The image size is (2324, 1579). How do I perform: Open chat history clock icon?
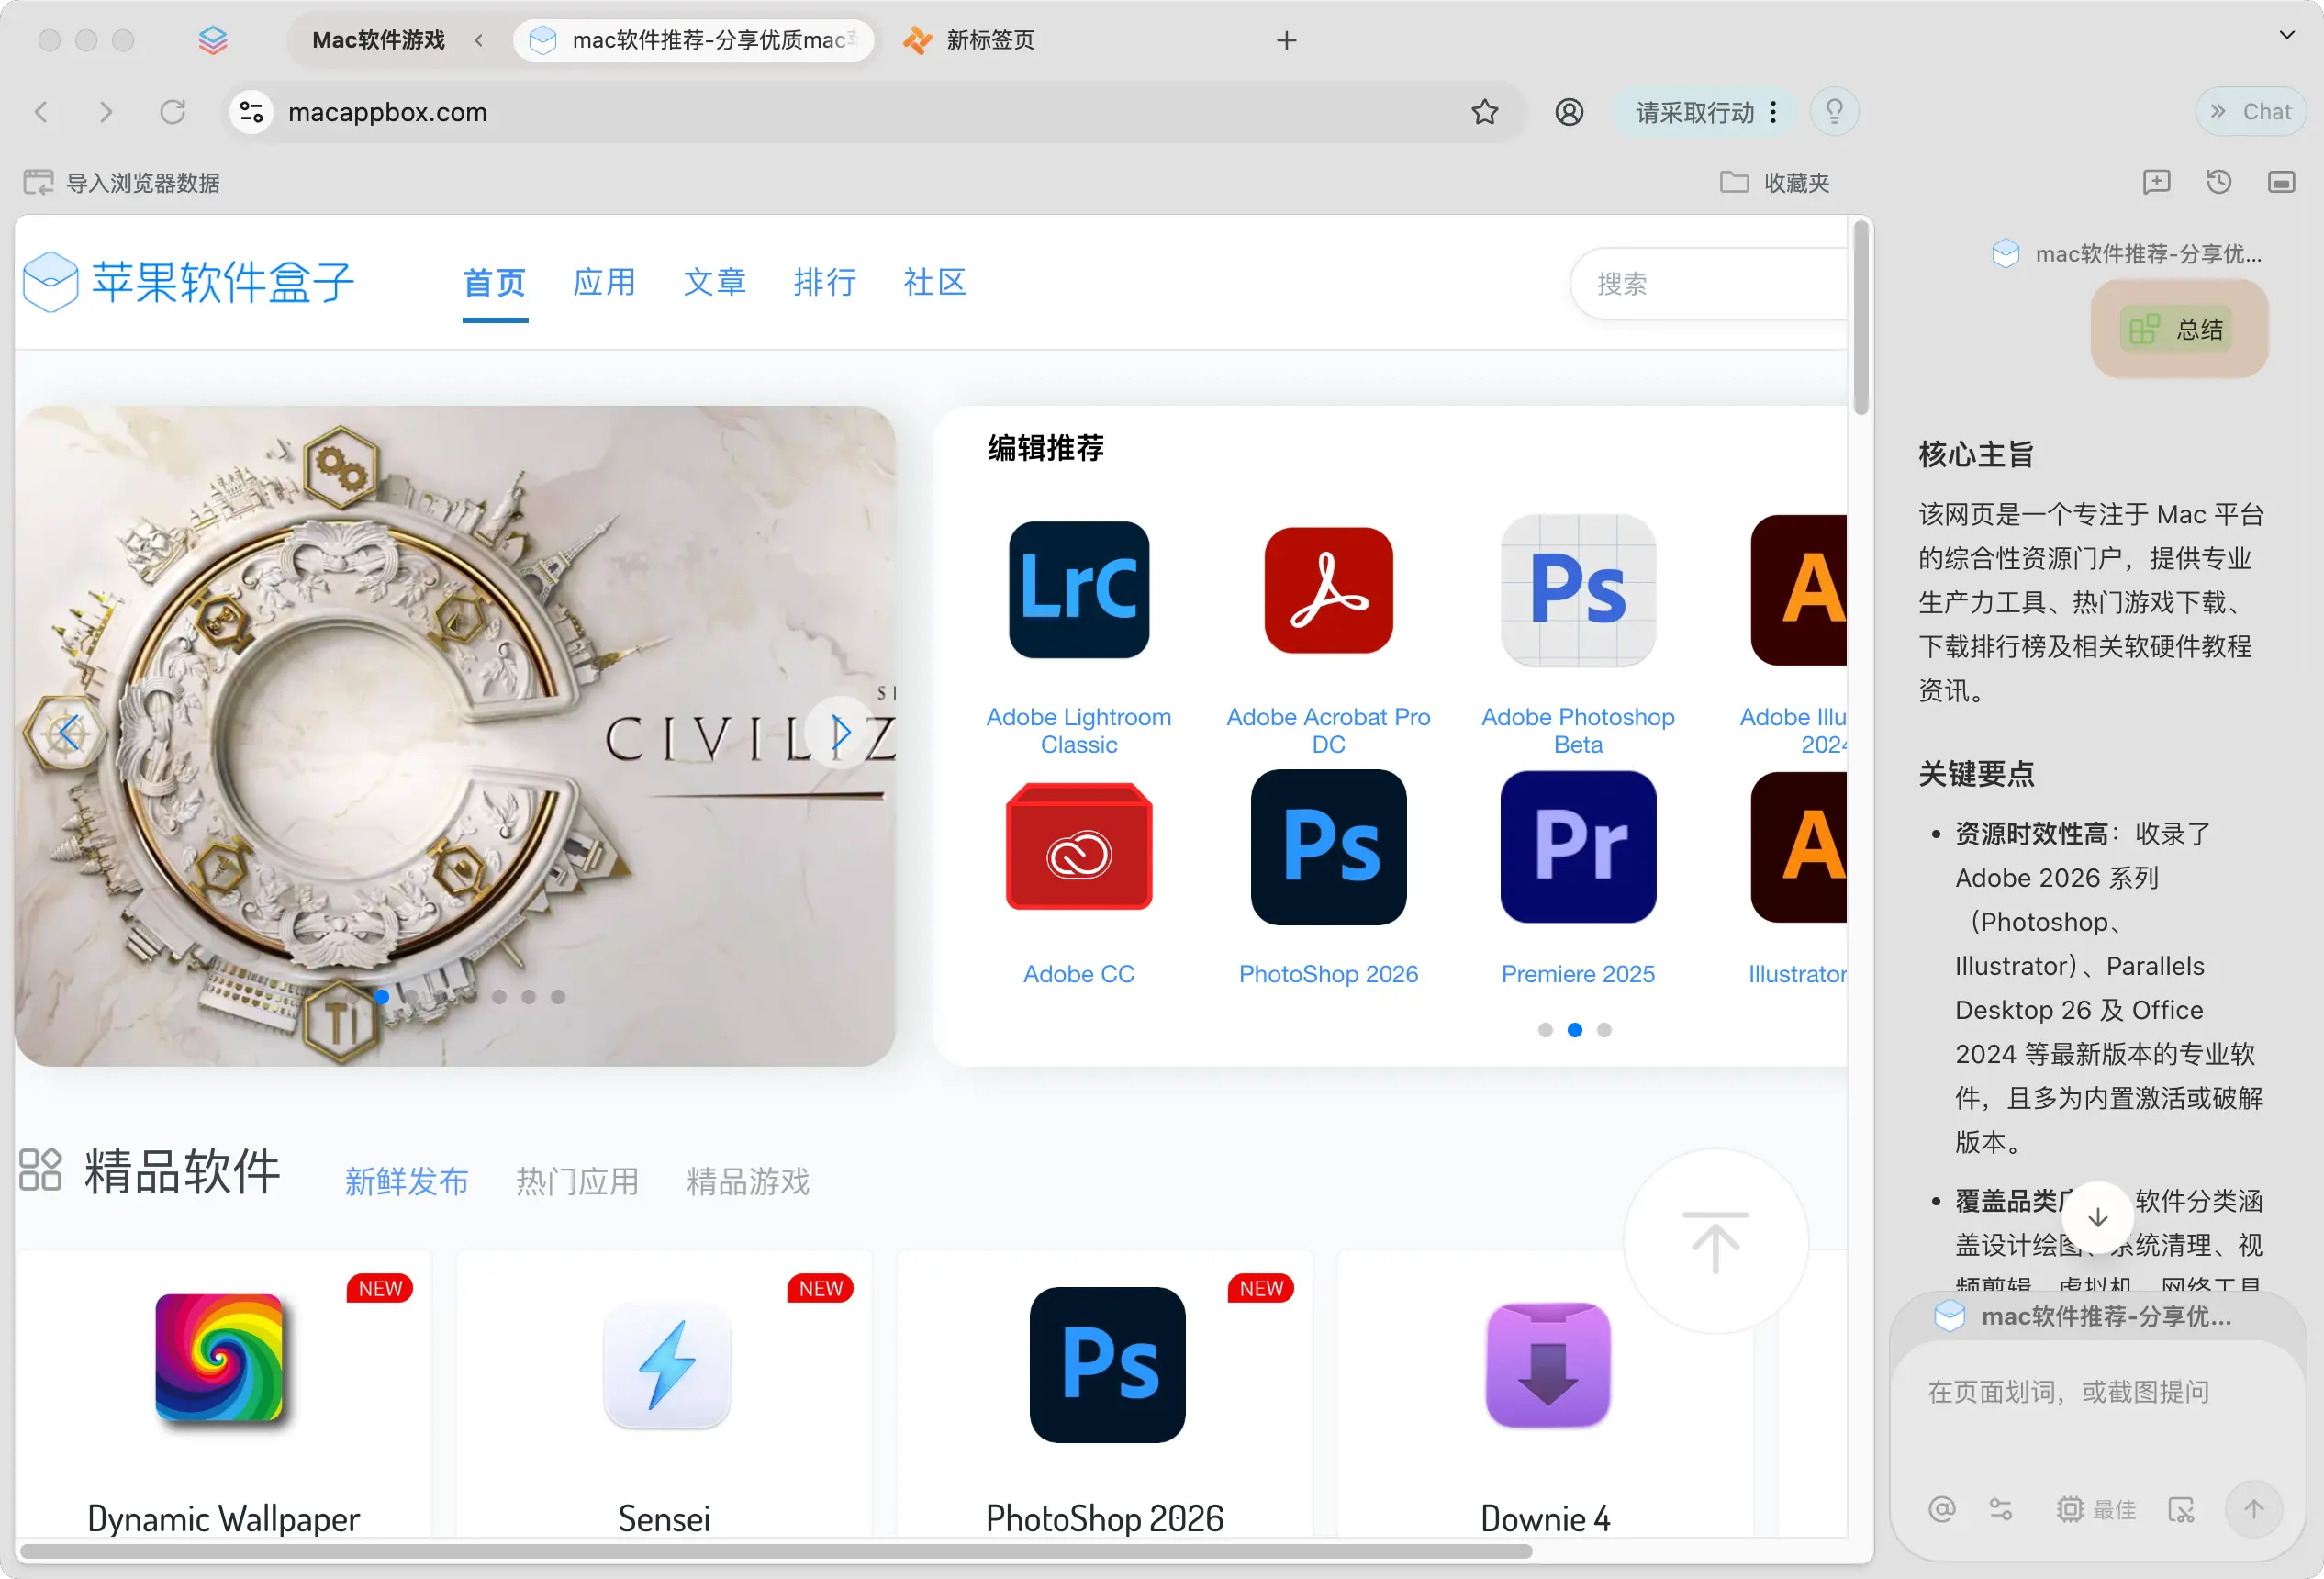2218,182
